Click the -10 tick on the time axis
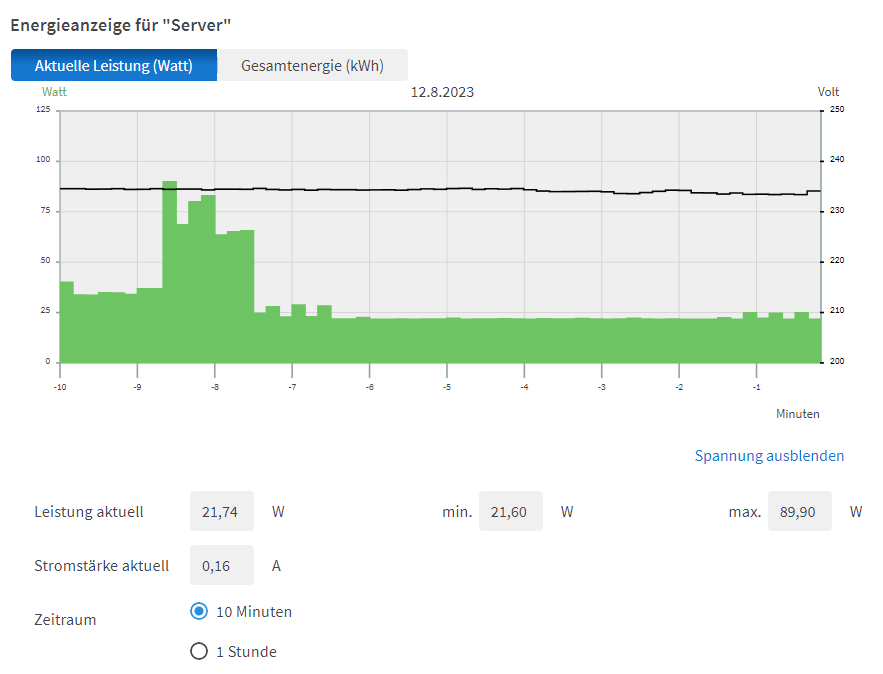The height and width of the screenshot is (674, 883). click(x=60, y=387)
